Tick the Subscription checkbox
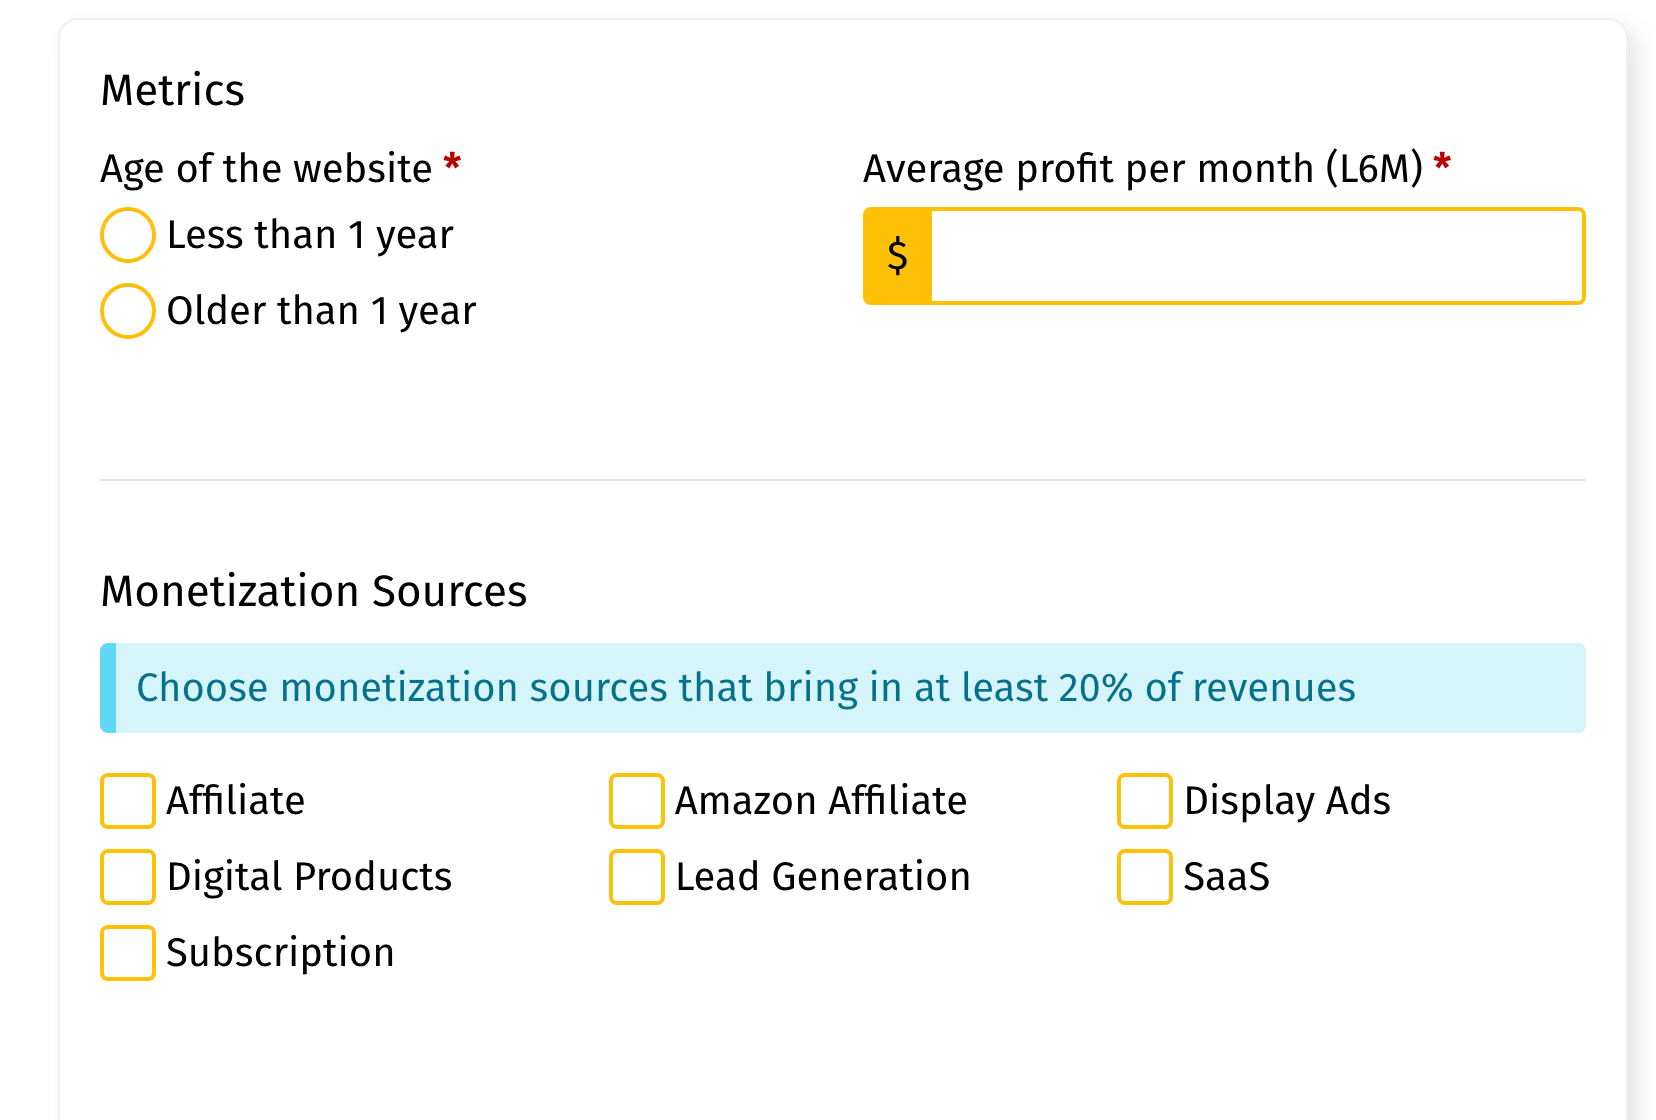This screenshot has width=1656, height=1120. (127, 953)
